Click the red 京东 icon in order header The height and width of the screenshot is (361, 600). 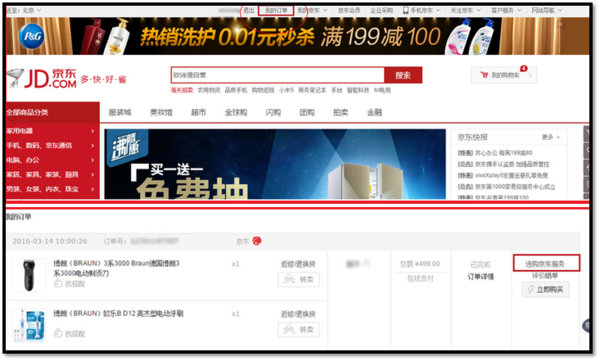click(257, 241)
